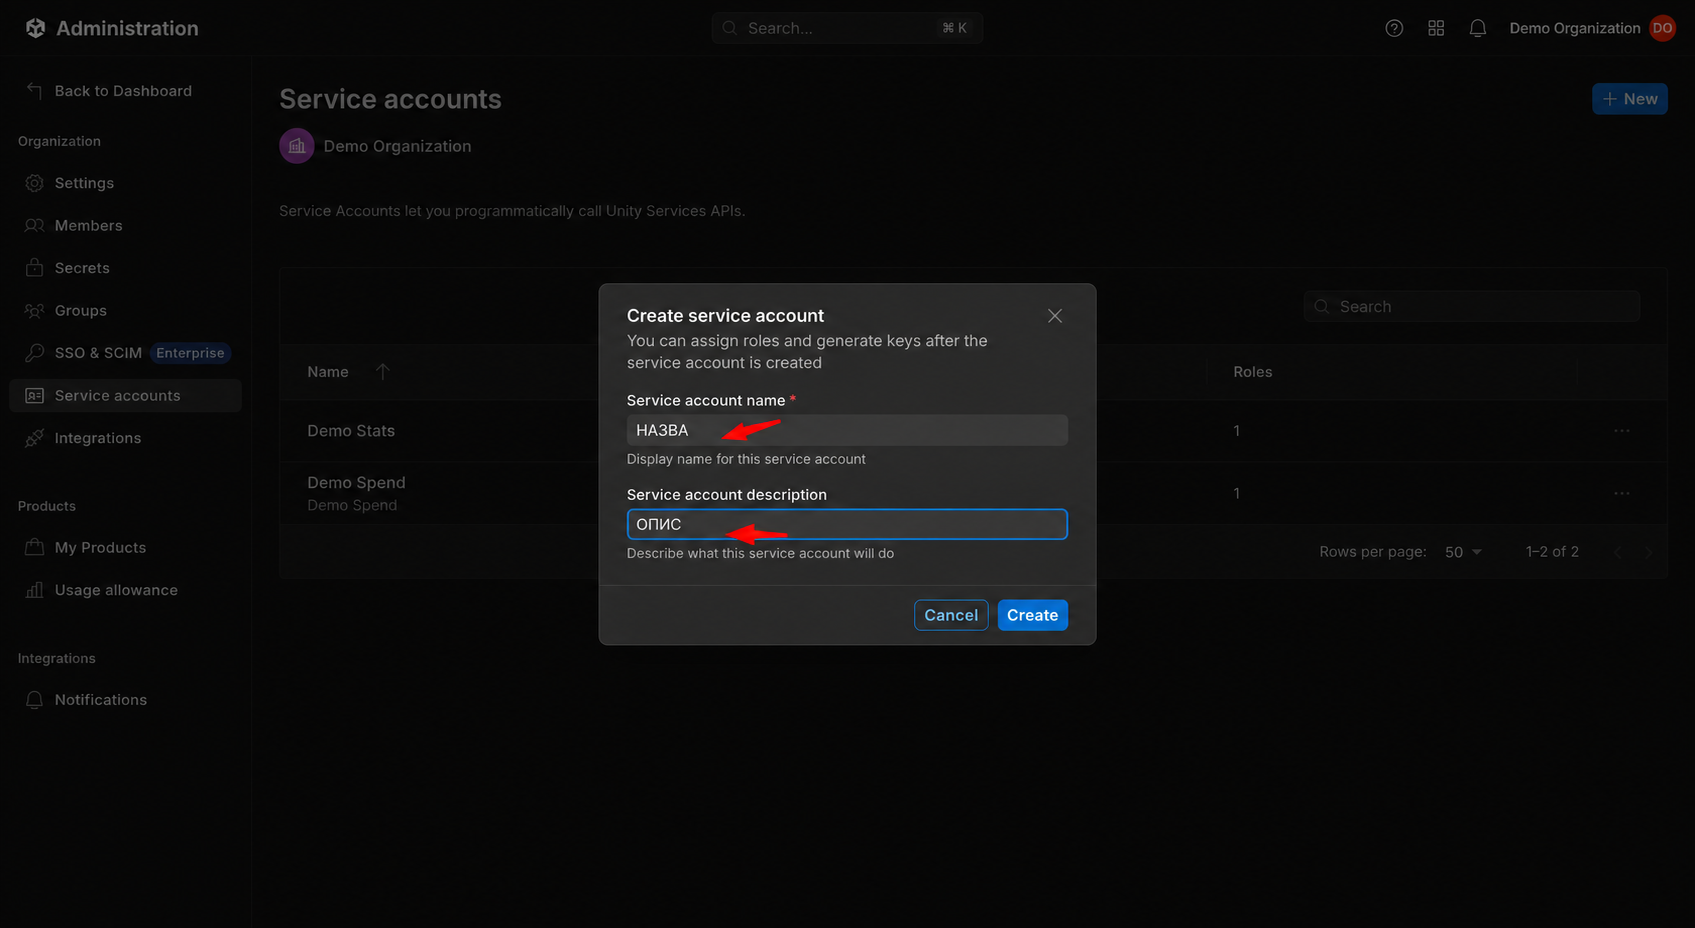Open the help question mark icon

pos(1394,28)
